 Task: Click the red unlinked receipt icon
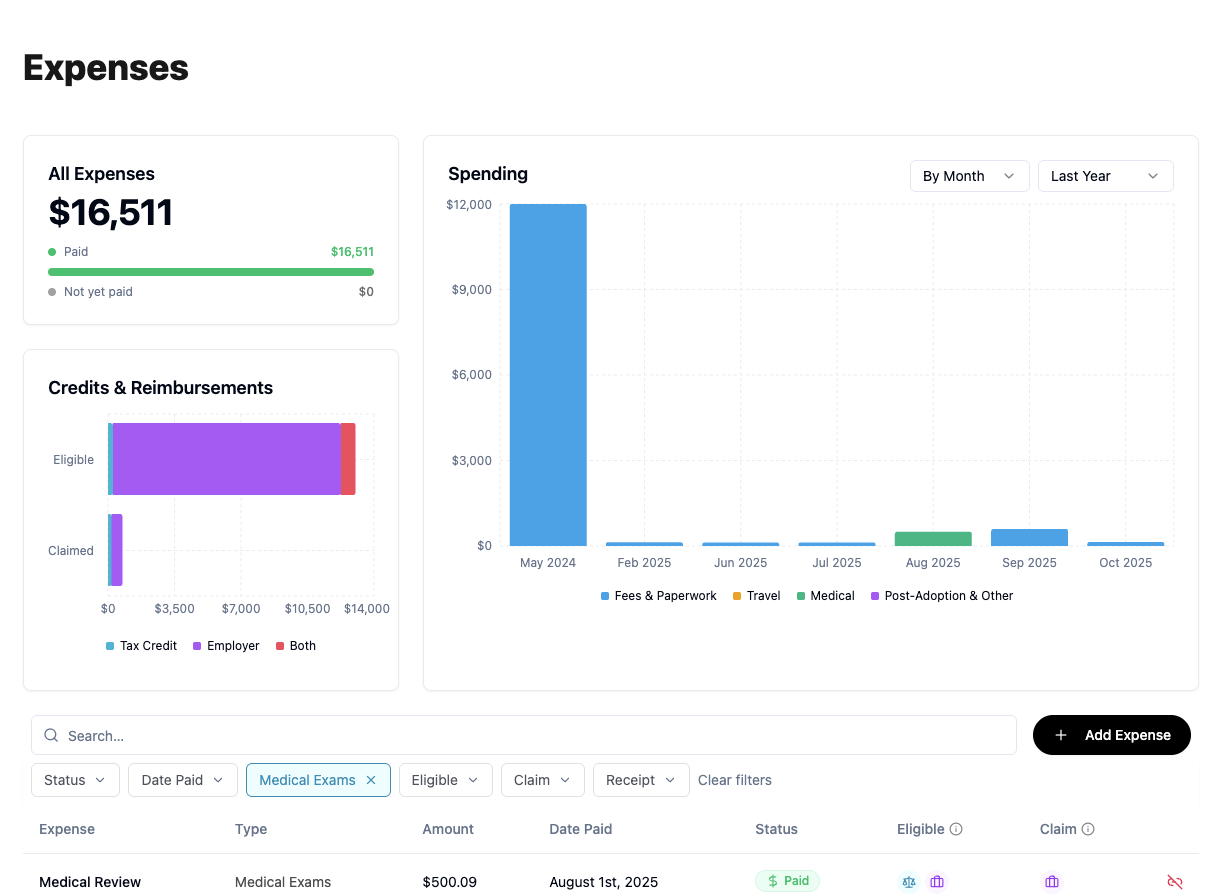click(x=1175, y=882)
